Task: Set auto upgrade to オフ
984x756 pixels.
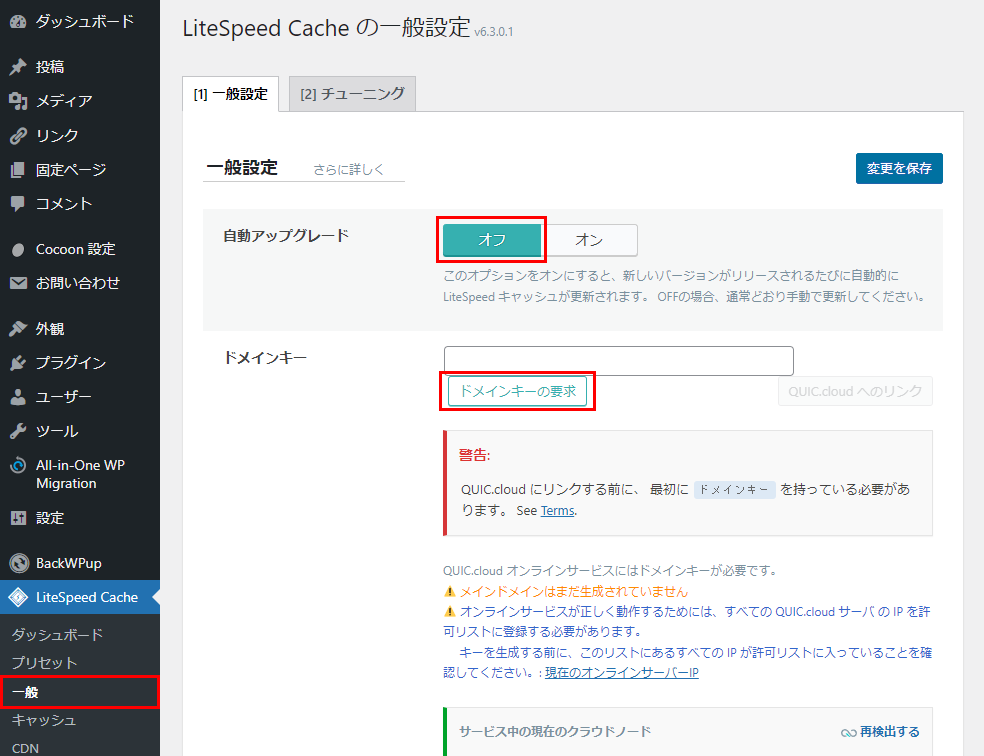Action: 492,240
